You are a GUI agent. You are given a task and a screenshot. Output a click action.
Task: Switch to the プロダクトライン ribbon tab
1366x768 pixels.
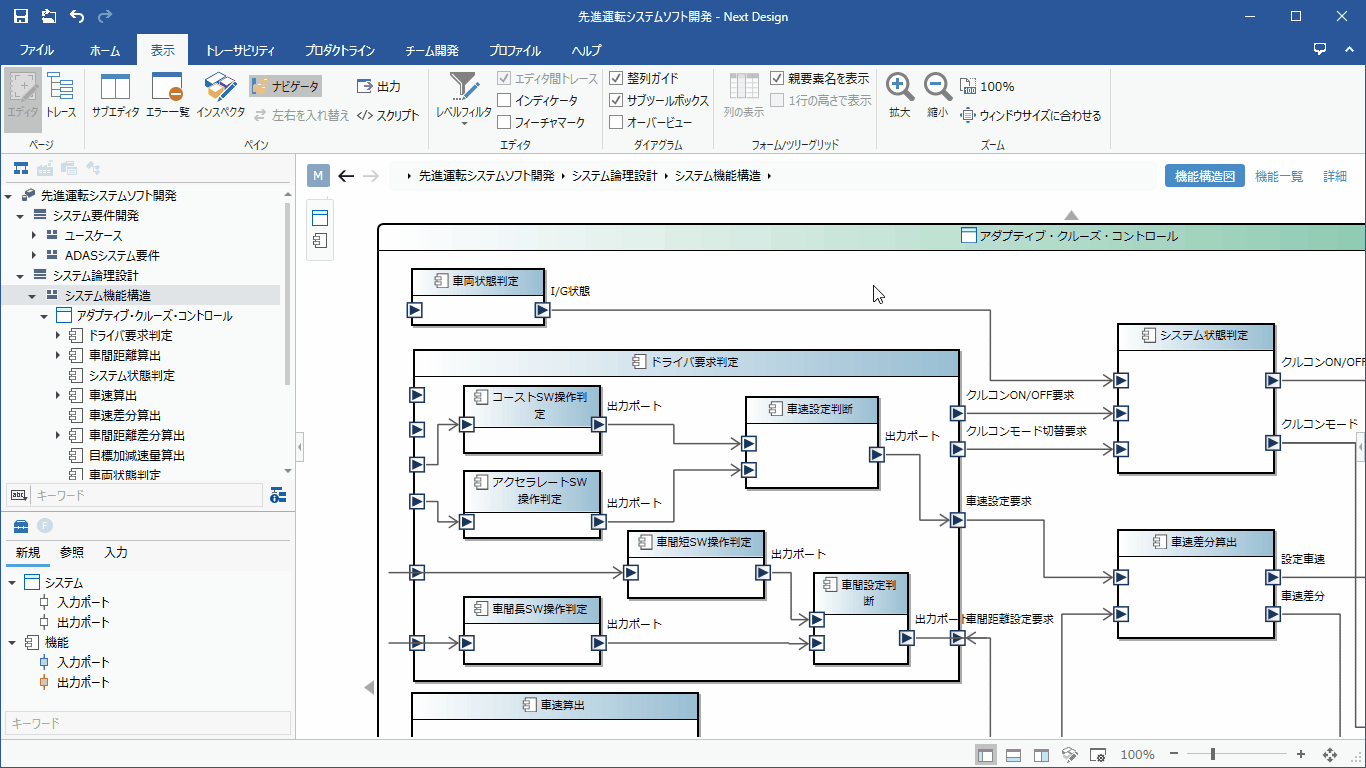click(340, 50)
